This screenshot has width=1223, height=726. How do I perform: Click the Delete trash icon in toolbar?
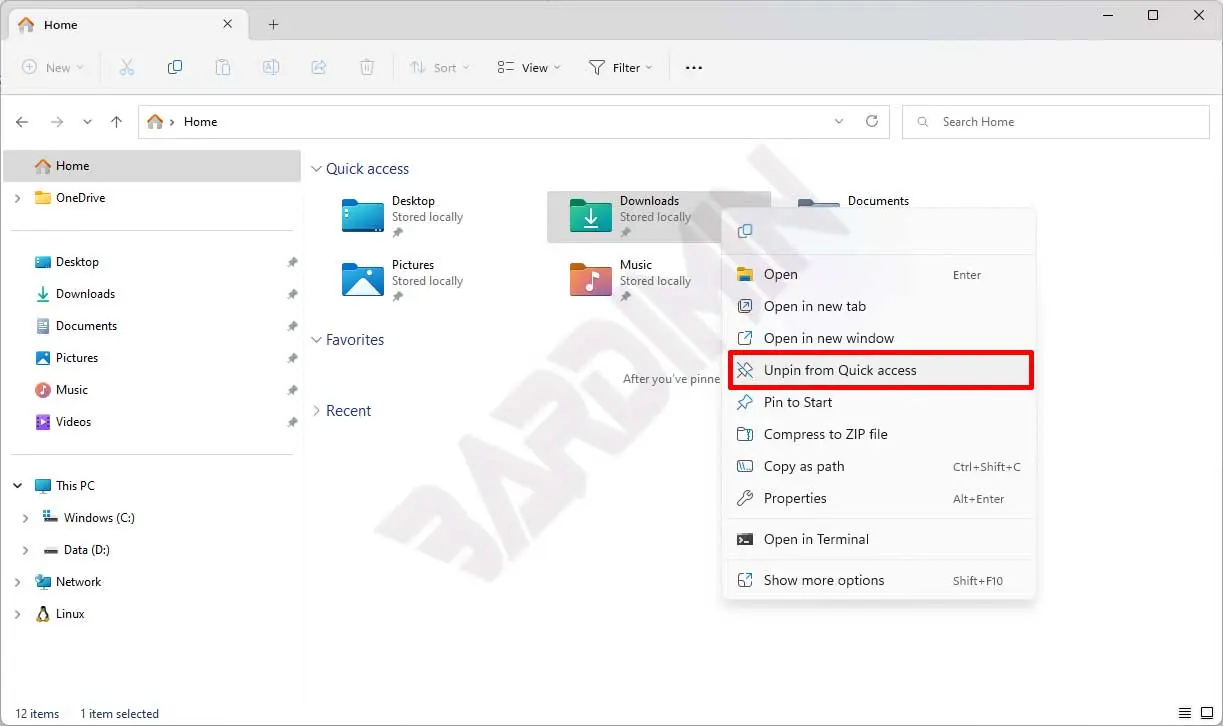367,68
